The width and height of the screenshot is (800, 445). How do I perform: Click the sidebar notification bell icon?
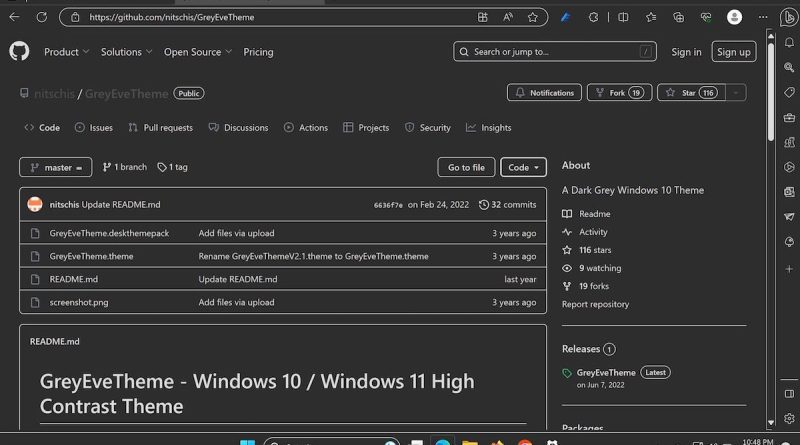point(789,43)
